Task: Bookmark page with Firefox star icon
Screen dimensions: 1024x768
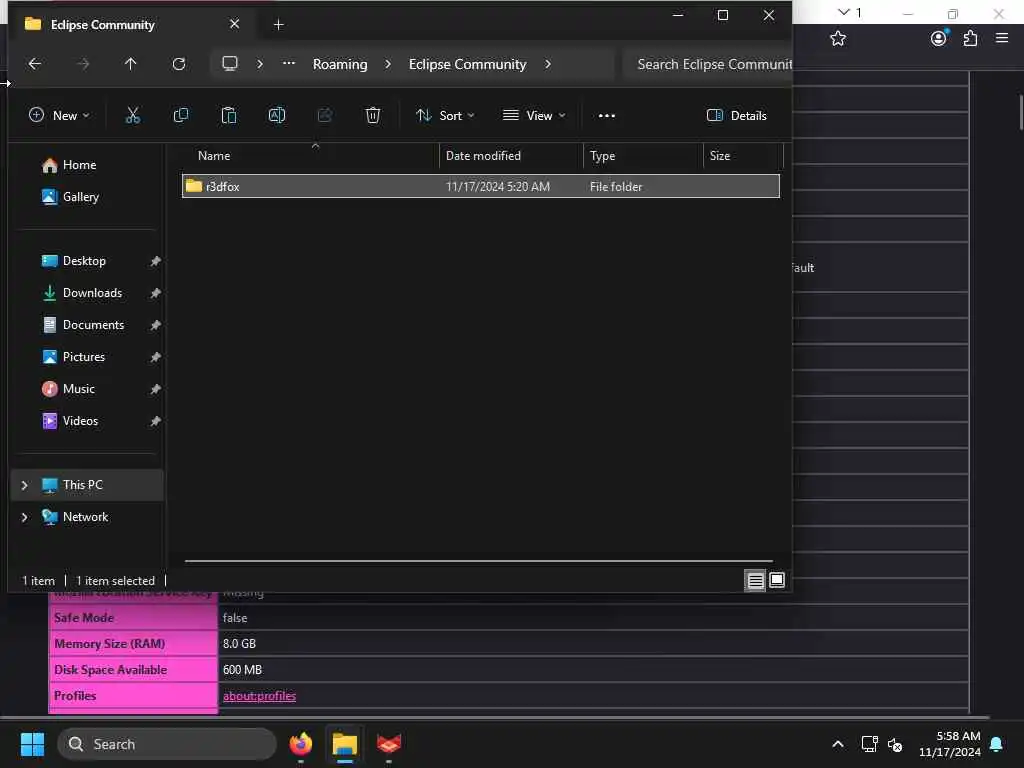Action: pos(838,39)
